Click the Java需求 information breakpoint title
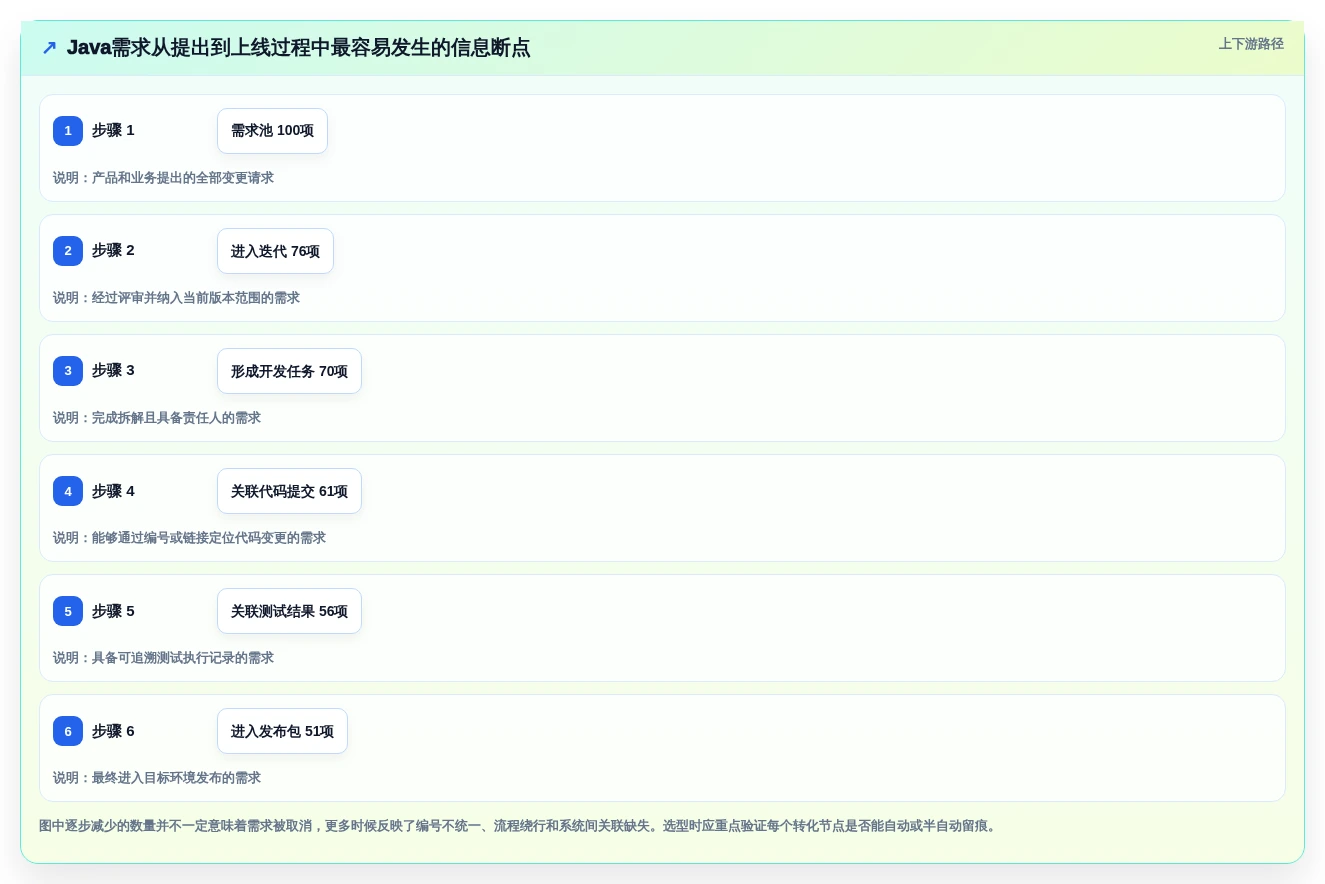This screenshot has height=884, width=1325. point(298,47)
